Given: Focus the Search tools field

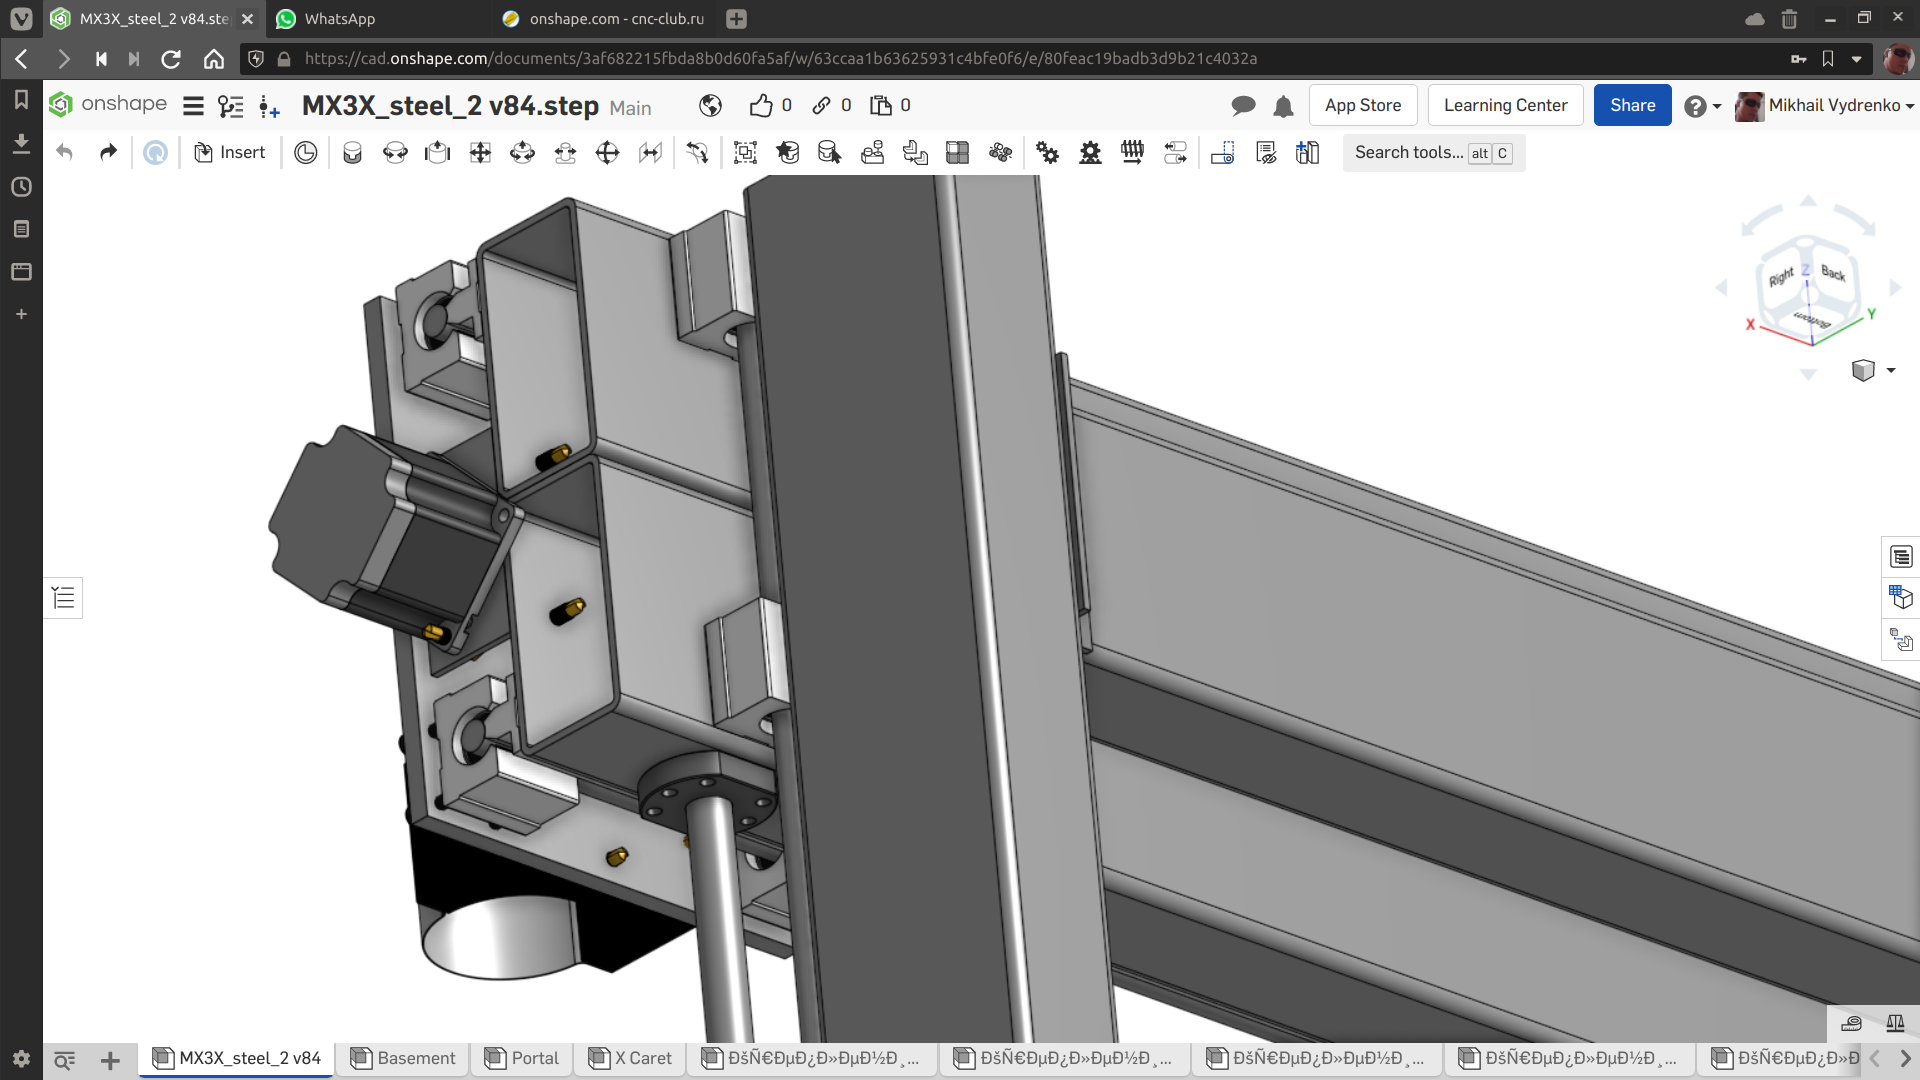Looking at the screenshot, I should 1408,153.
